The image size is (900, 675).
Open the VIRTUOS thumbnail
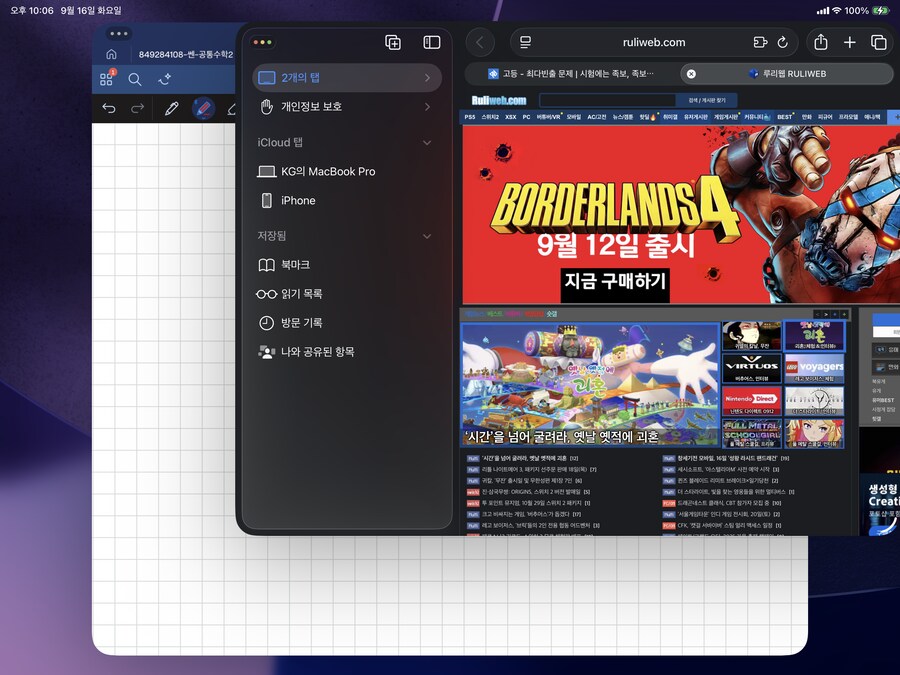coord(751,368)
